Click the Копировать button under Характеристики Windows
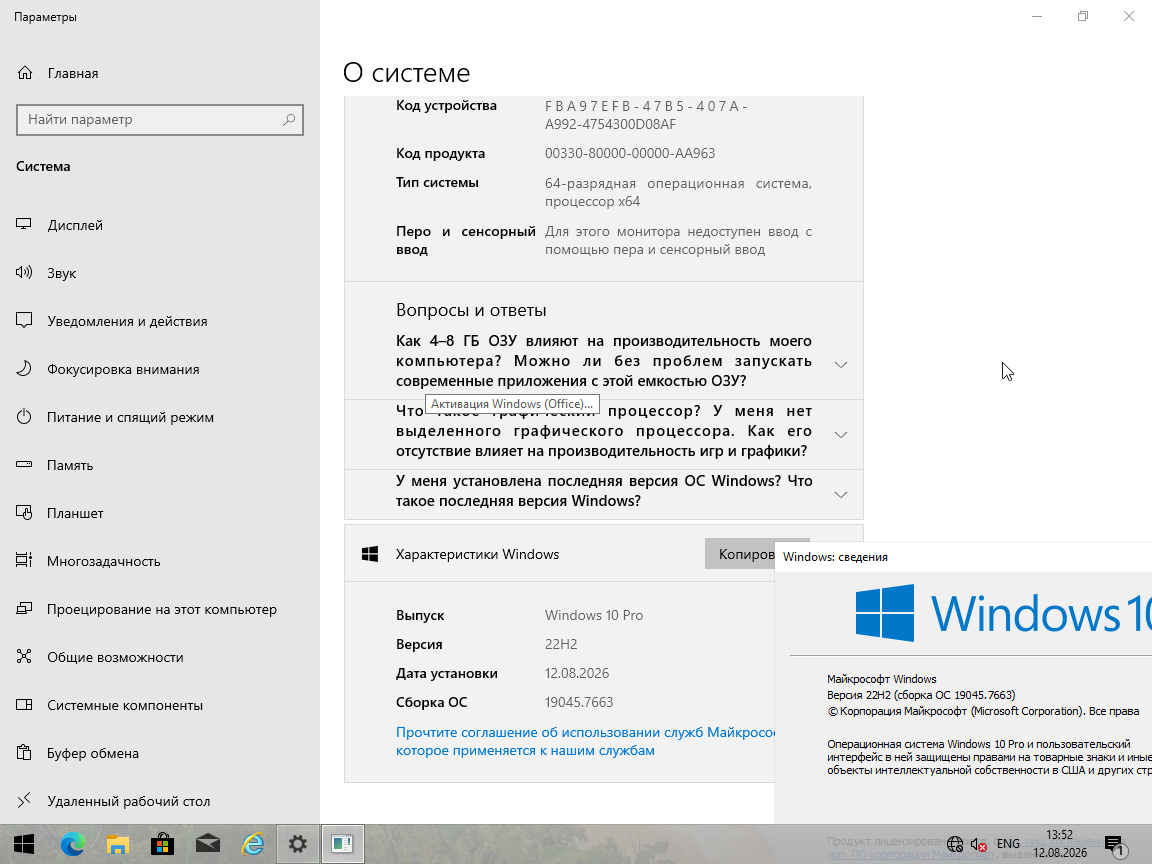 click(x=740, y=554)
